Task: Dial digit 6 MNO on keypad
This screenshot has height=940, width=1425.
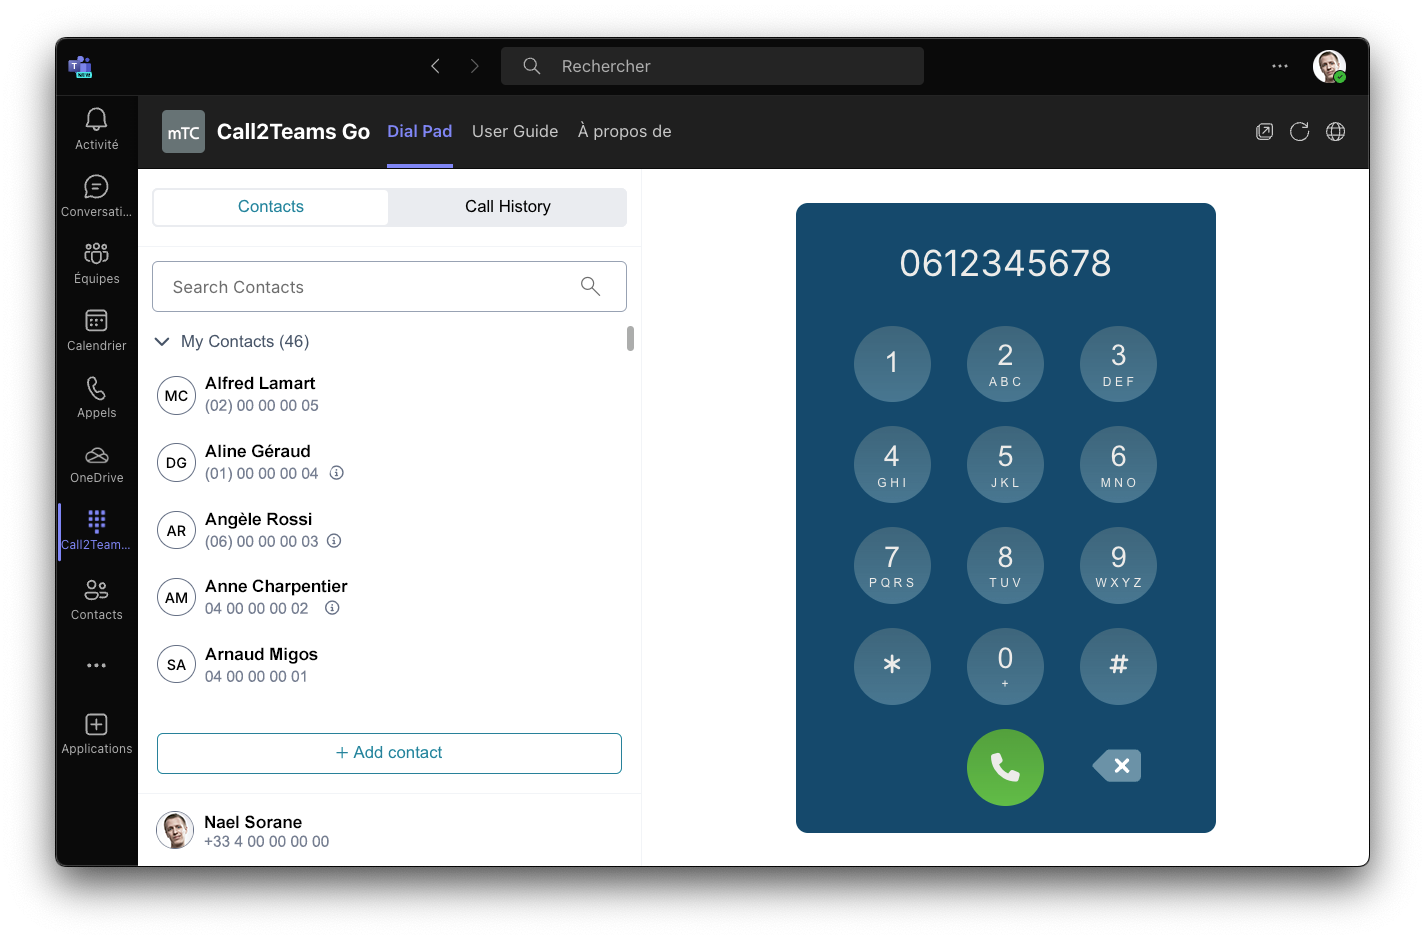Action: [1118, 465]
